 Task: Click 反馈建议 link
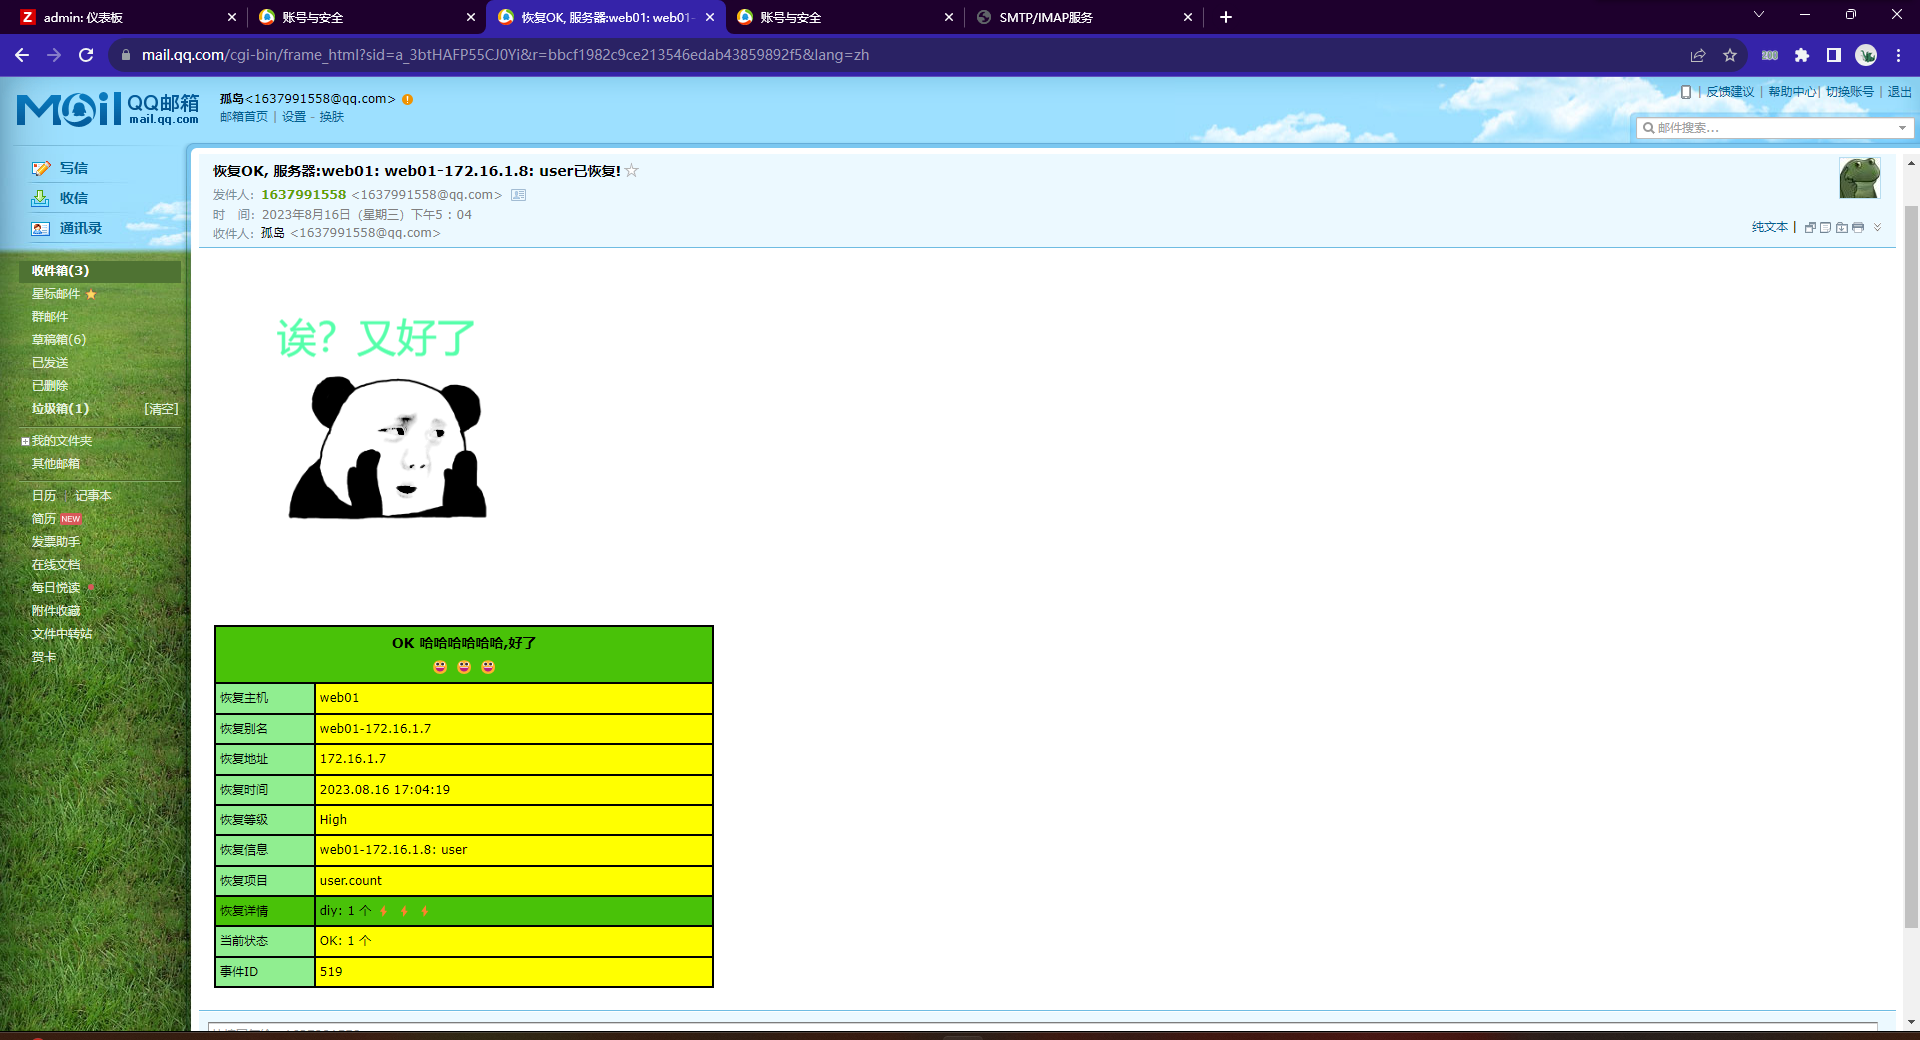pos(1730,92)
